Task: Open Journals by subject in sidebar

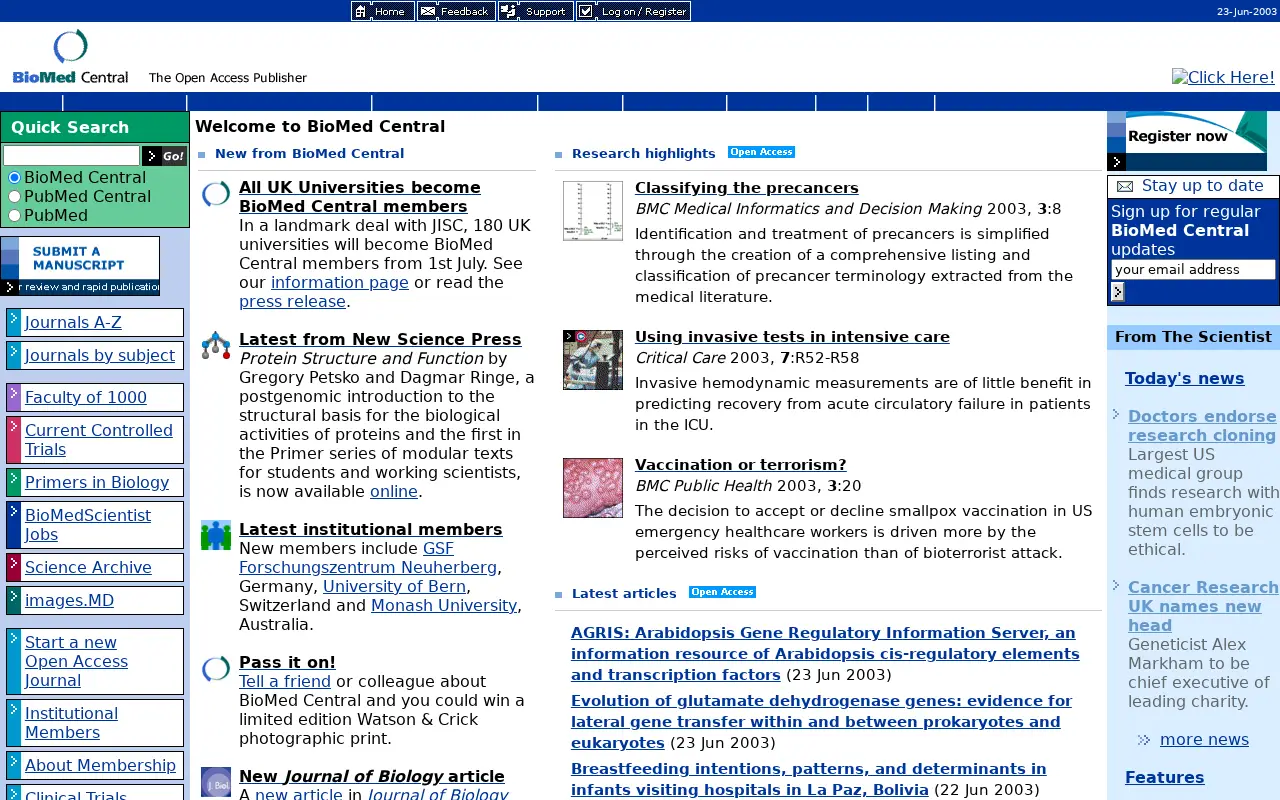Action: coord(100,355)
